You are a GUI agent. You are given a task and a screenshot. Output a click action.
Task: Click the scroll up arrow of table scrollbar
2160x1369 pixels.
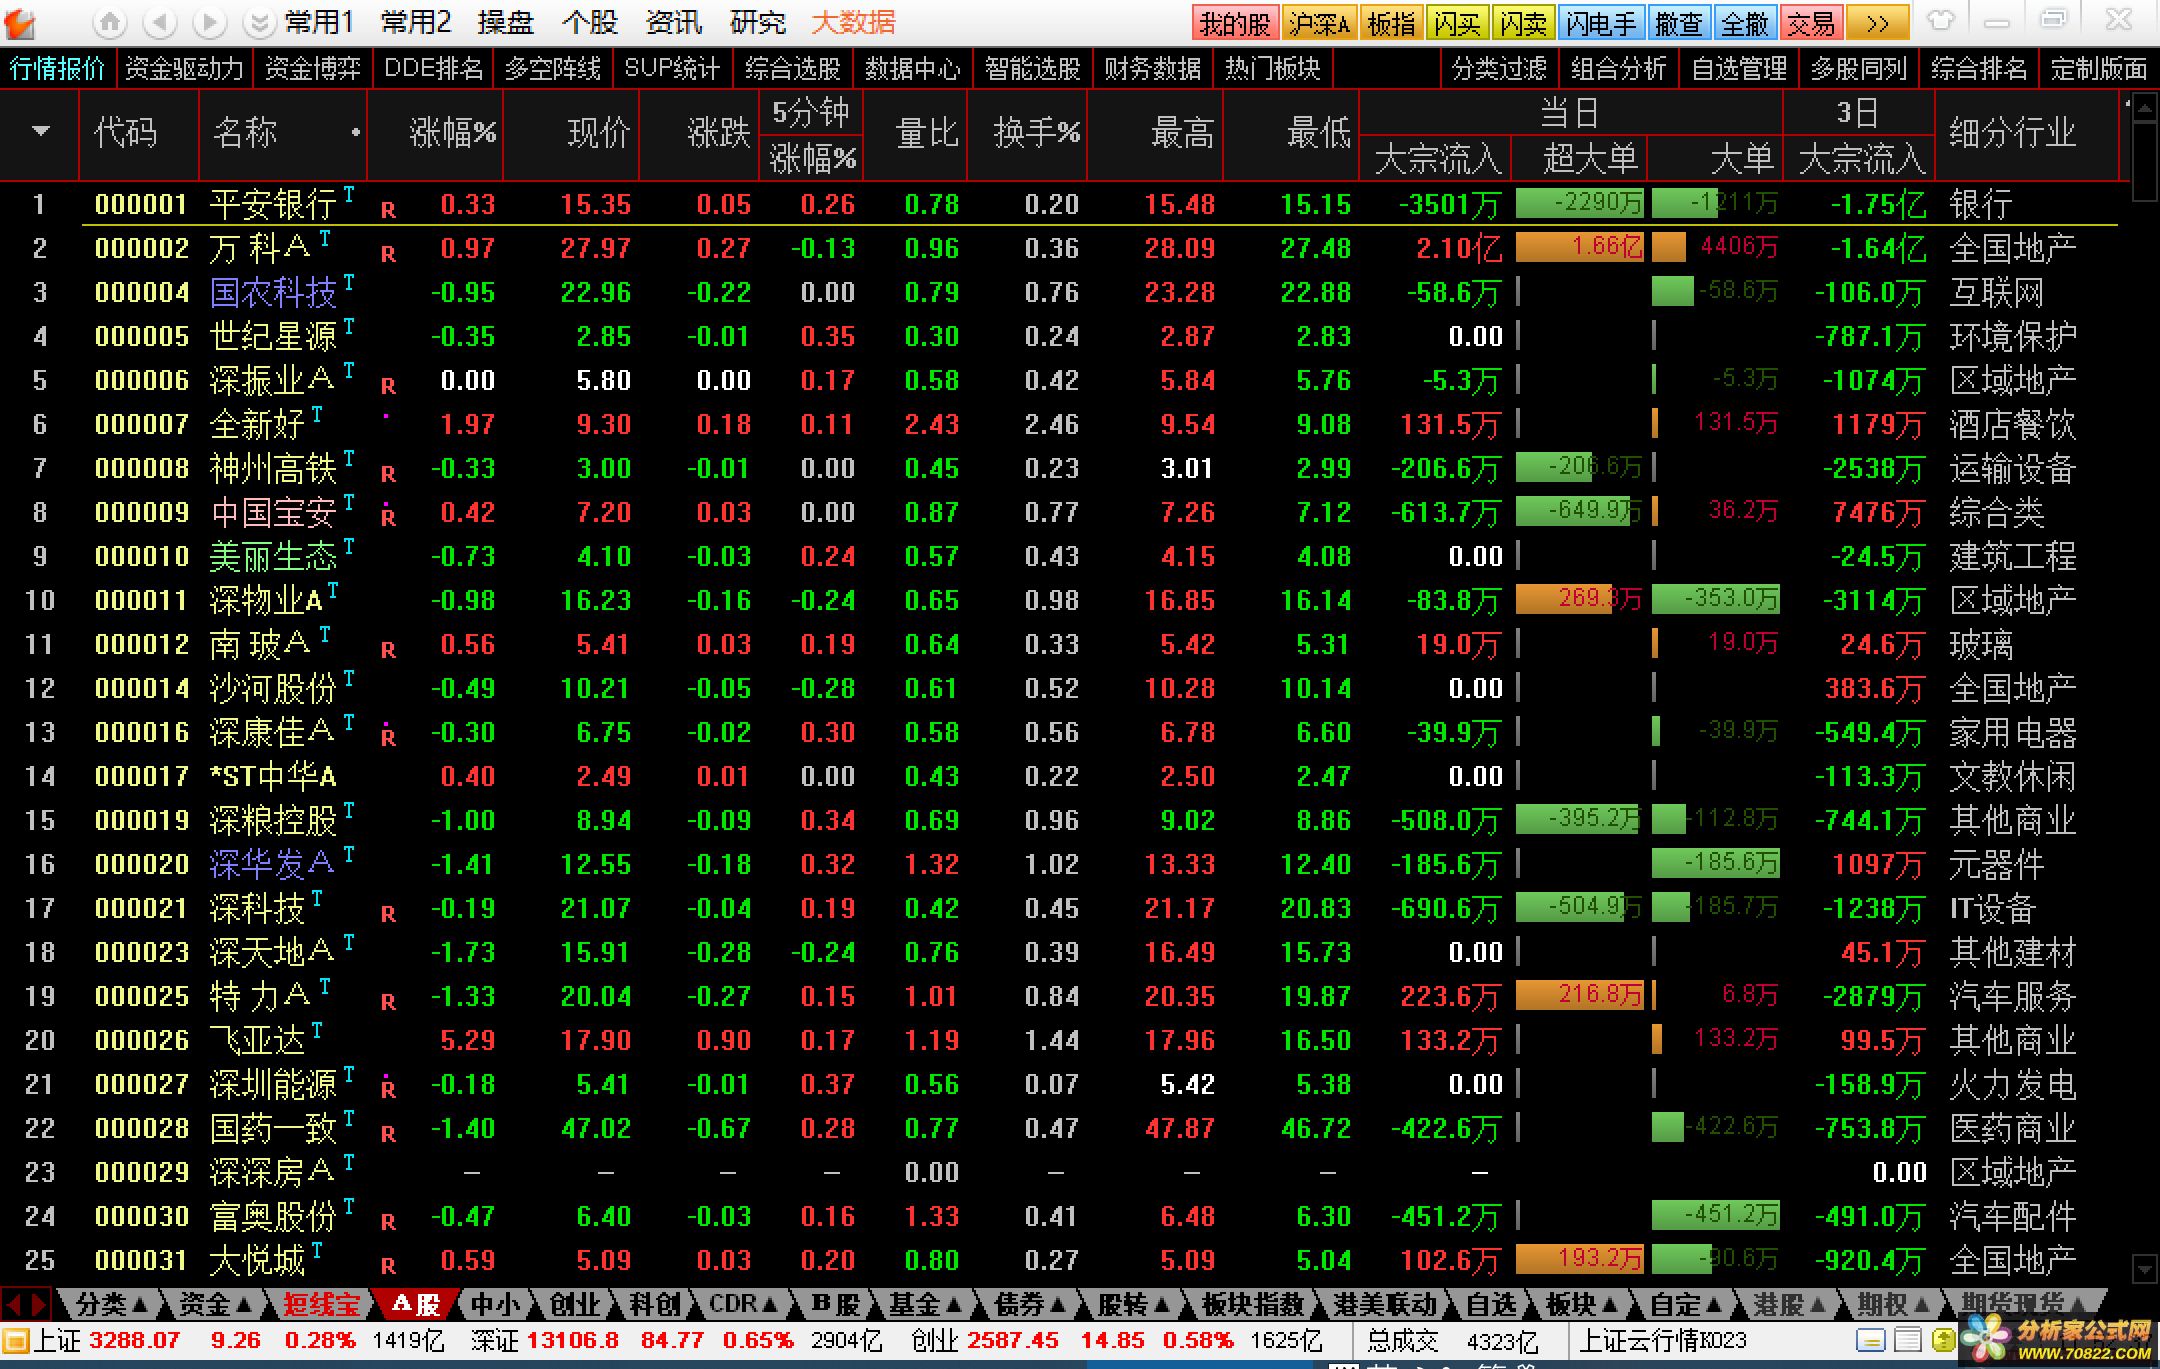click(2144, 107)
